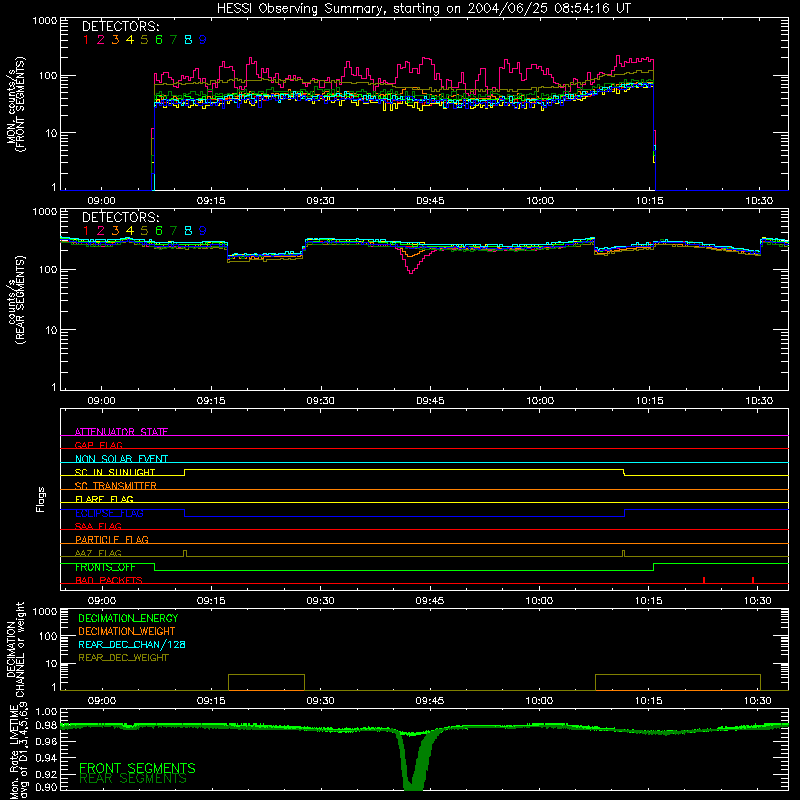This screenshot has height=800, width=800.
Task: Click 10:30 time label under Flags plot
Action: [x=758, y=601]
